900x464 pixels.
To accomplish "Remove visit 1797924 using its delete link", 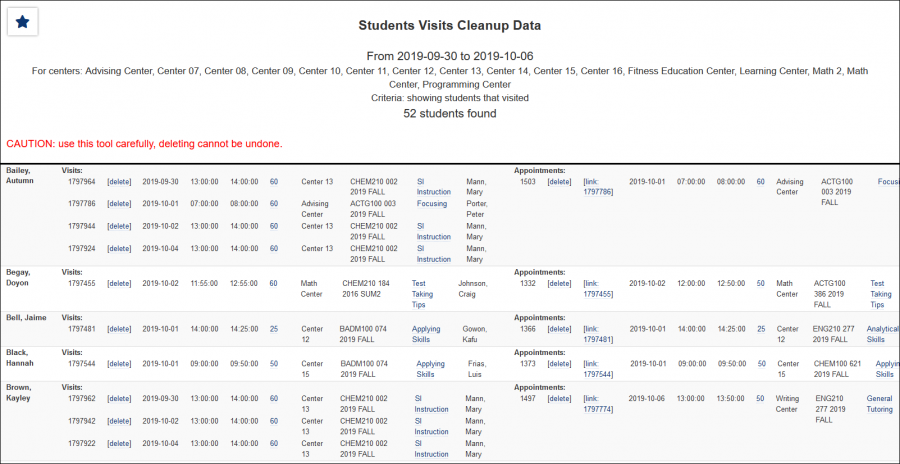I will click(x=119, y=248).
